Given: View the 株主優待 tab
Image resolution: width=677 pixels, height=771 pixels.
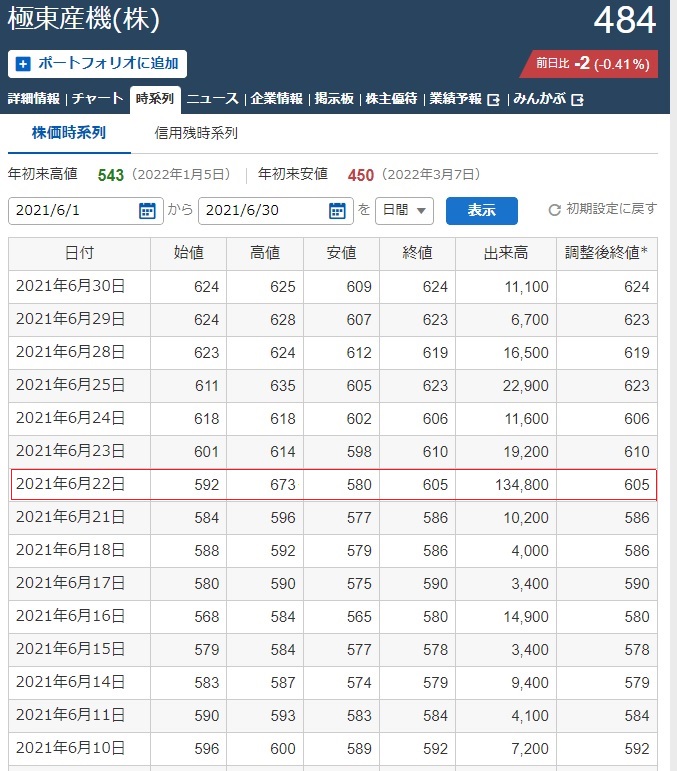Looking at the screenshot, I should coord(391,99).
